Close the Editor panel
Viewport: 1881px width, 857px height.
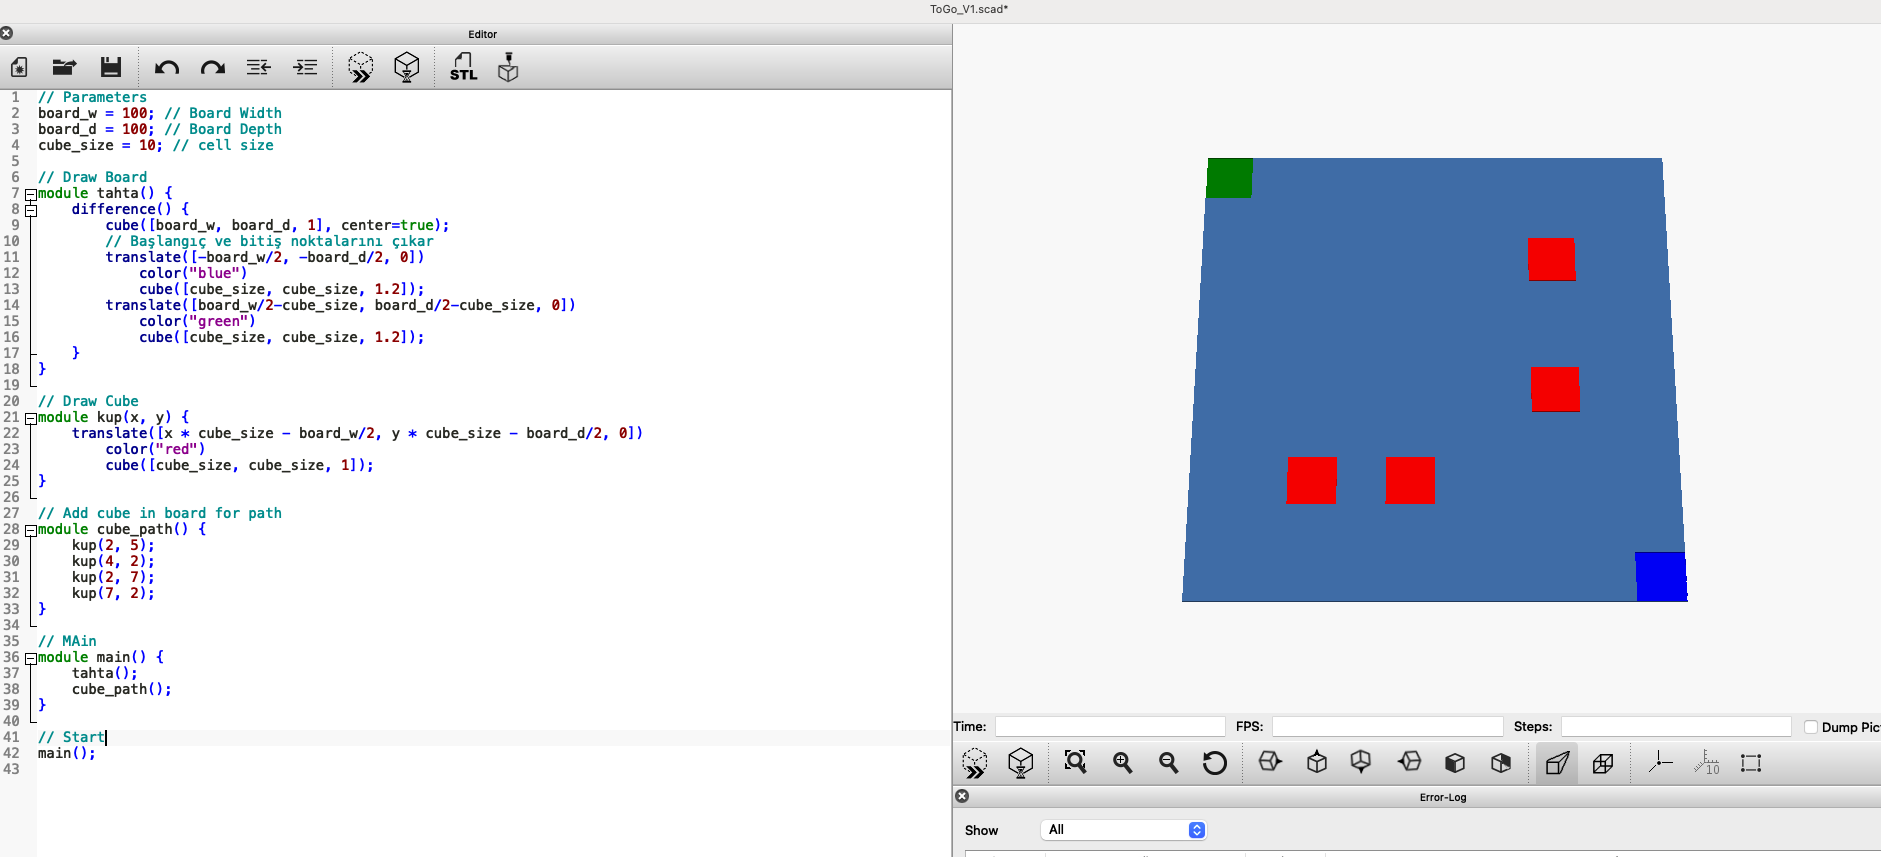point(7,34)
